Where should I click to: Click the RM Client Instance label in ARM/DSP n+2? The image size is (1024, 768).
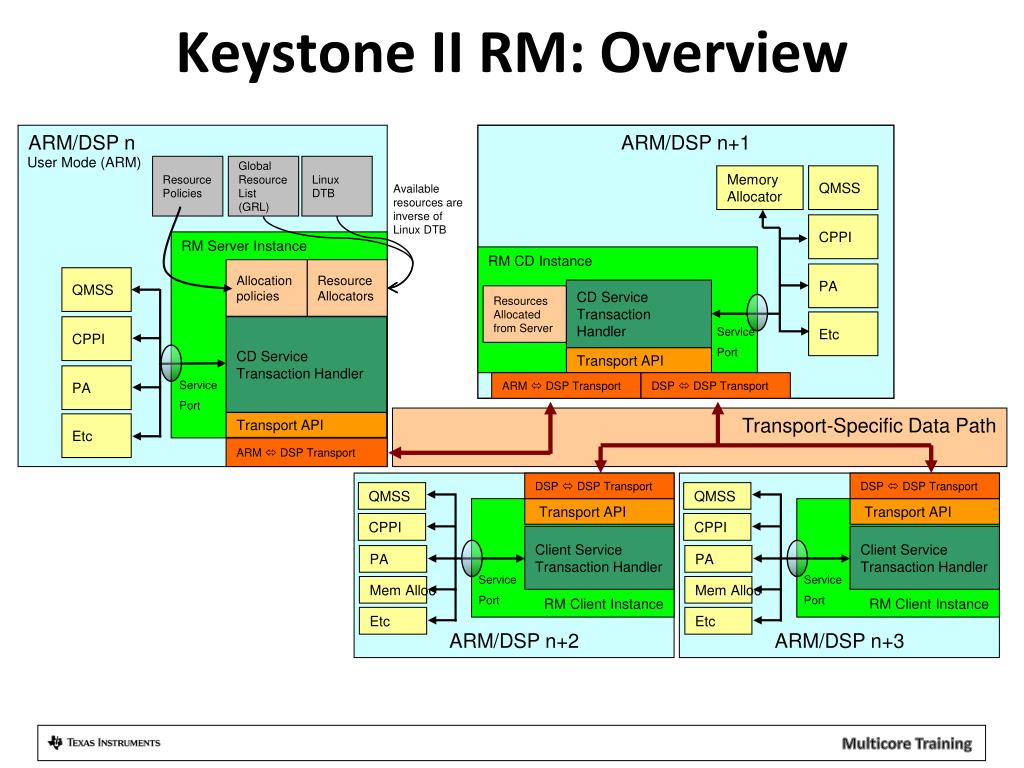[x=603, y=604]
